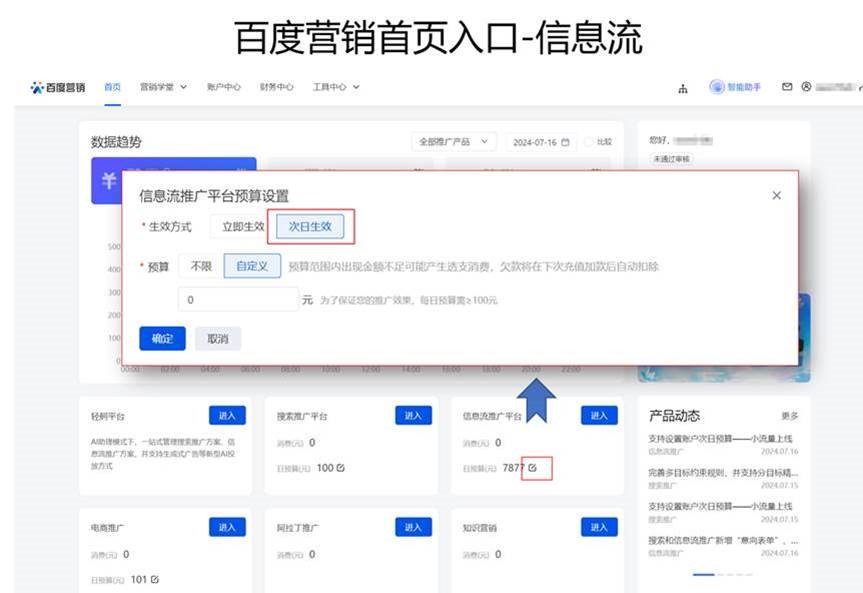Click 进入 on the 信息流推广平台 card
863x593 pixels.
599,416
